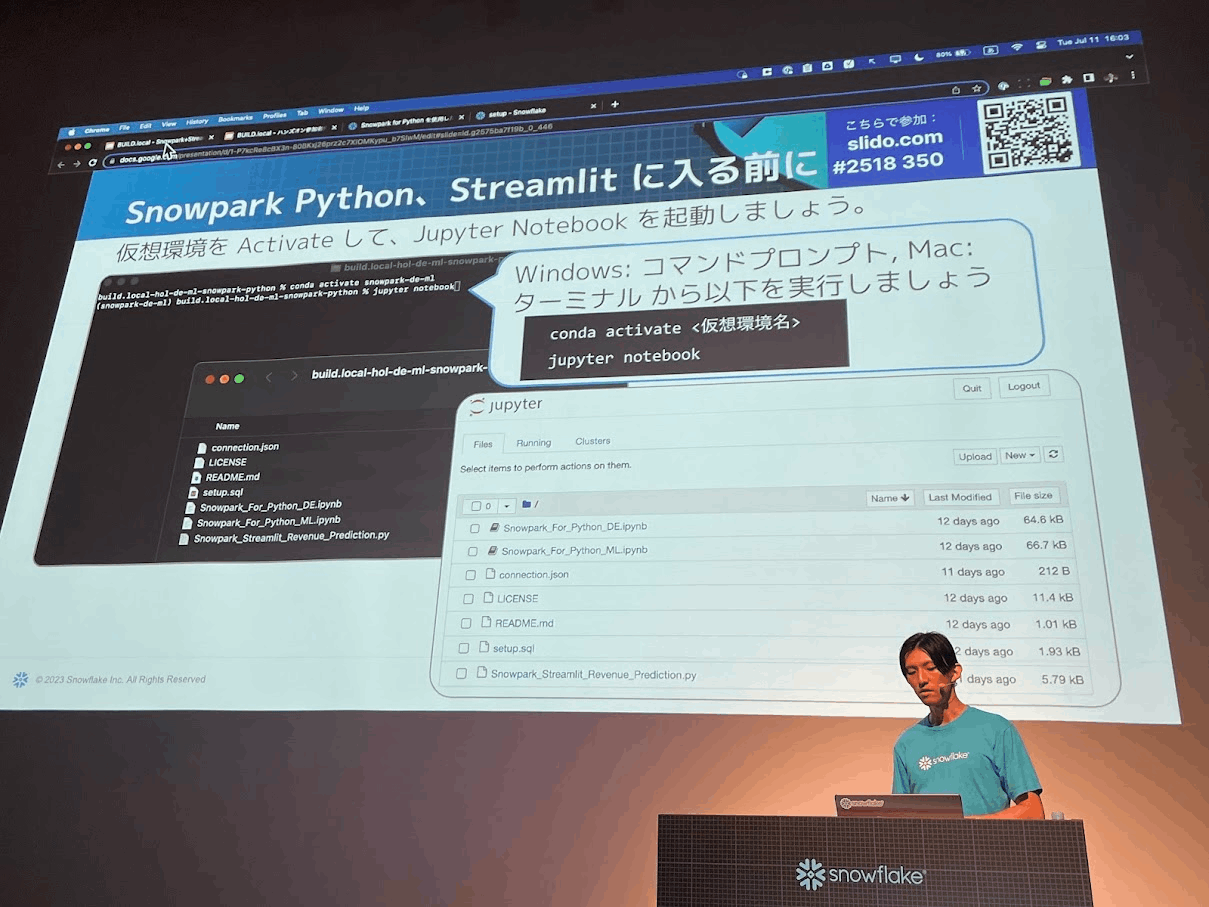The height and width of the screenshot is (907, 1209).
Task: Click the slido QR code
Action: click(1028, 132)
